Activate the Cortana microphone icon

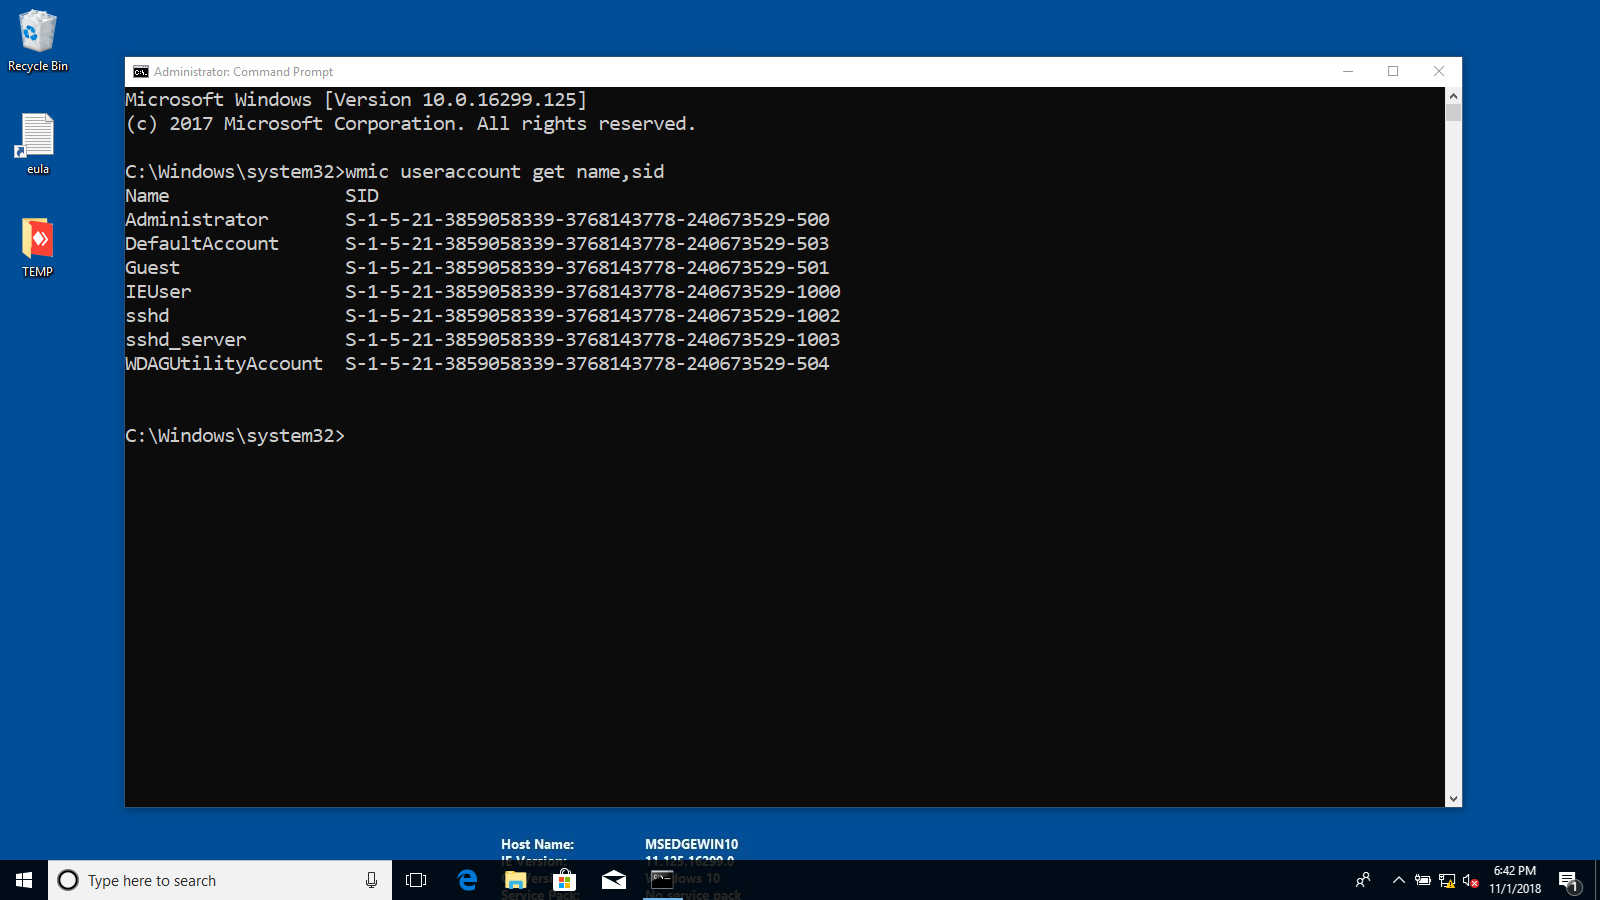[x=371, y=880]
